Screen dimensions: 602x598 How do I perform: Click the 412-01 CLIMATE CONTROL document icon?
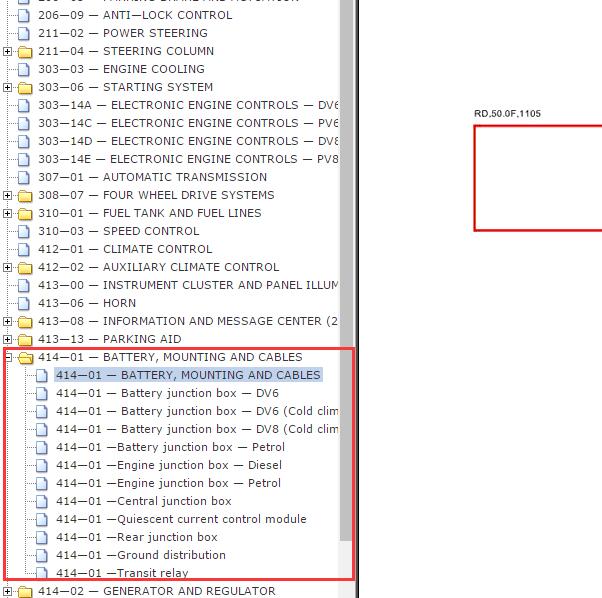(x=24, y=249)
